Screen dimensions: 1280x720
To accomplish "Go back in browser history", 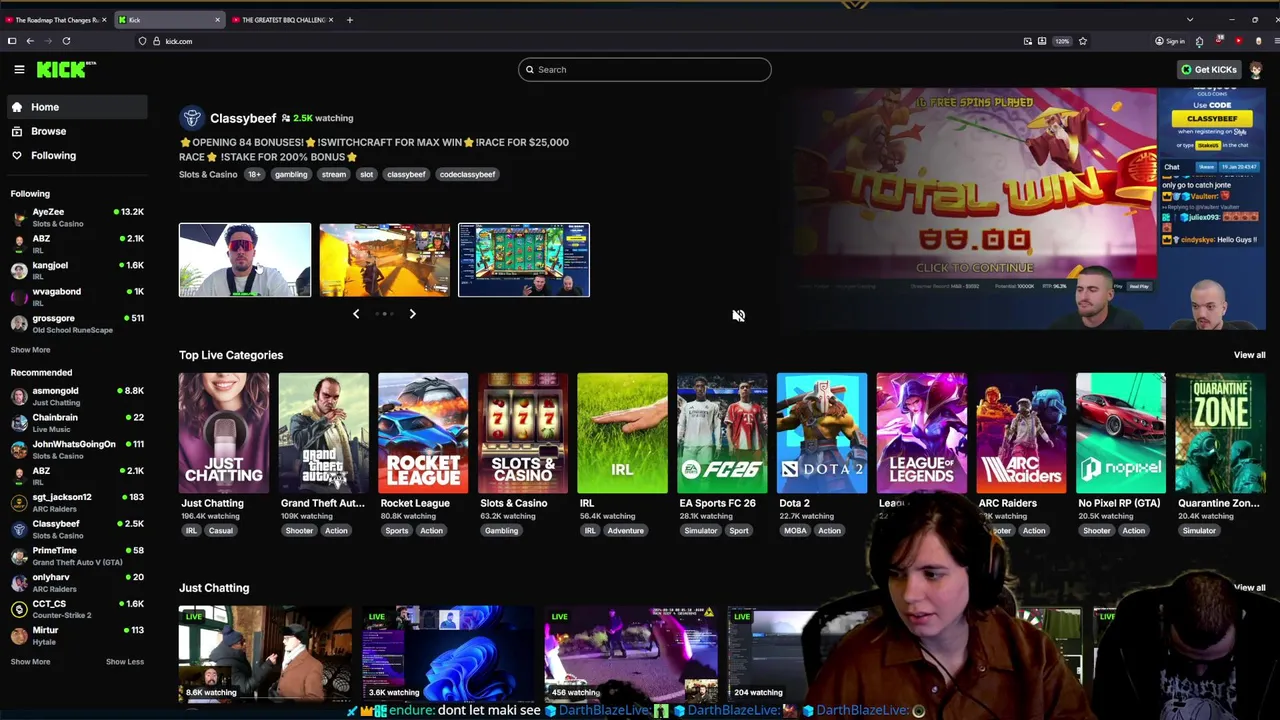I will click(x=30, y=41).
